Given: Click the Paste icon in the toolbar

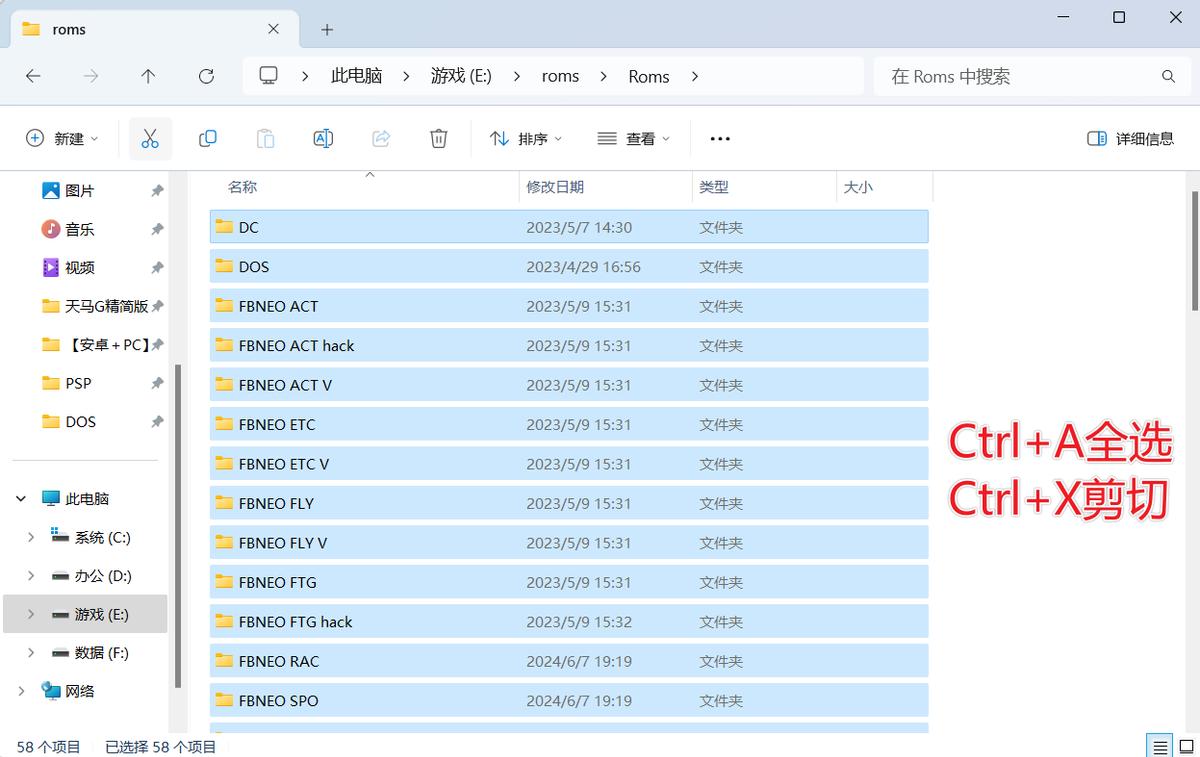Looking at the screenshot, I should [265, 138].
